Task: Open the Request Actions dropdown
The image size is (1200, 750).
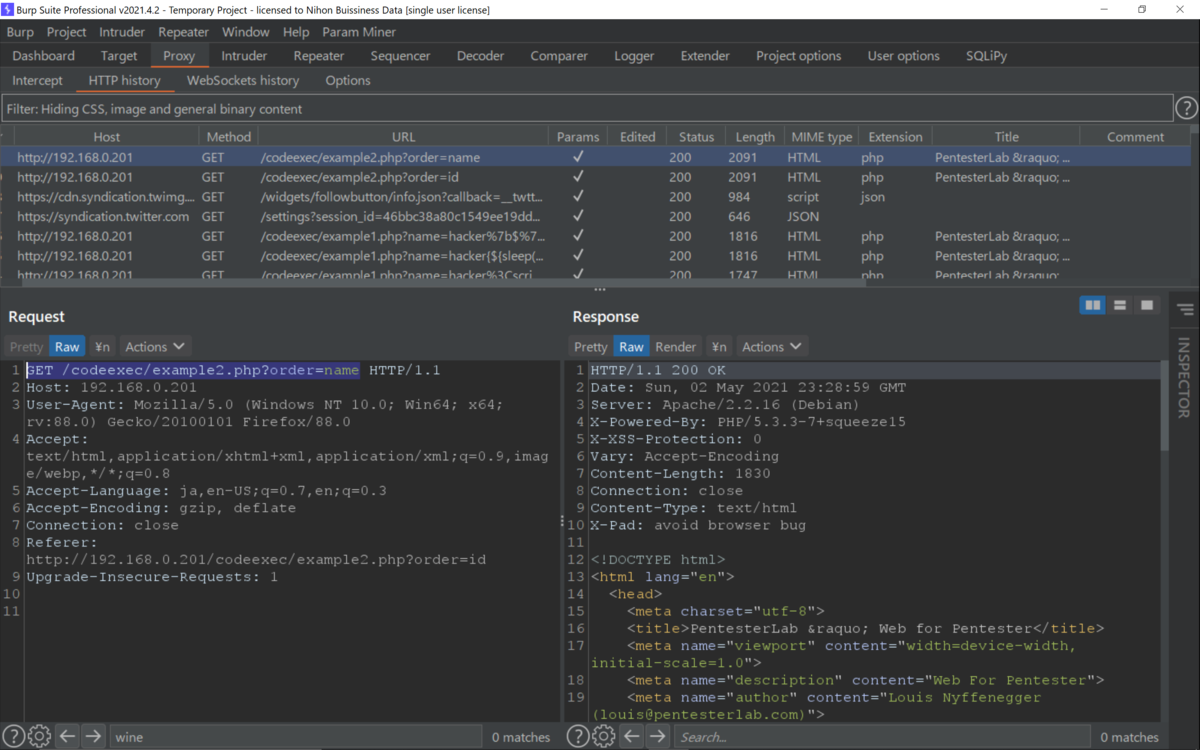Action: [155, 347]
